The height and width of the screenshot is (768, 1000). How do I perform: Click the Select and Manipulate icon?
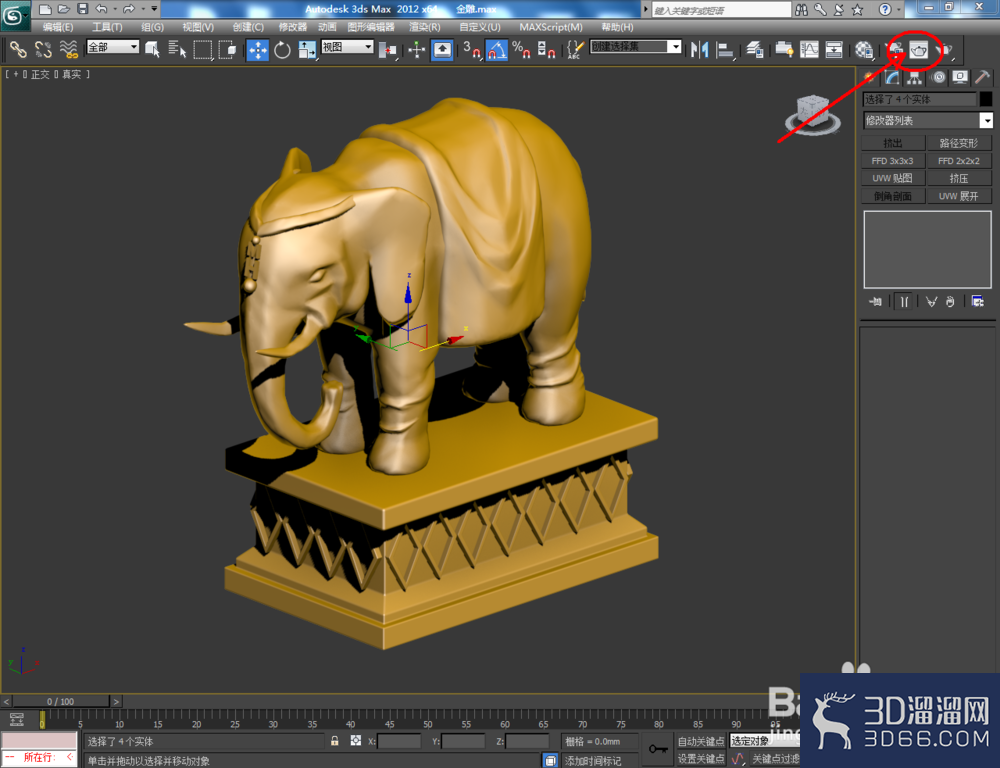416,49
